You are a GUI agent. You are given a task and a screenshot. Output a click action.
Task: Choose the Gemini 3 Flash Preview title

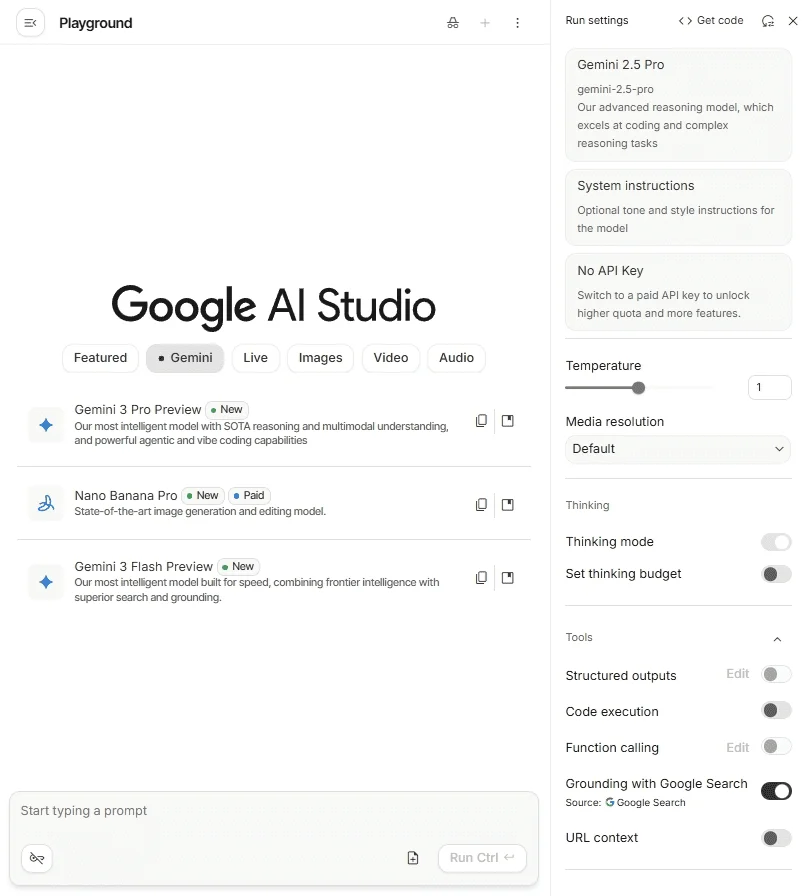pyautogui.click(x=143, y=566)
